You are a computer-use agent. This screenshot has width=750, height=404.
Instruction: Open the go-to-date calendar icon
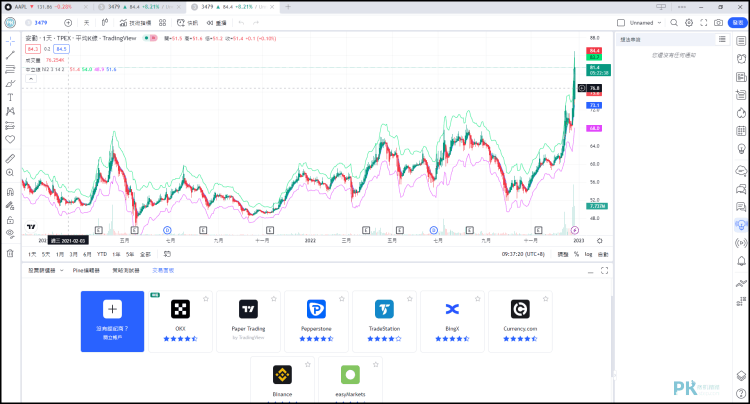[167, 254]
